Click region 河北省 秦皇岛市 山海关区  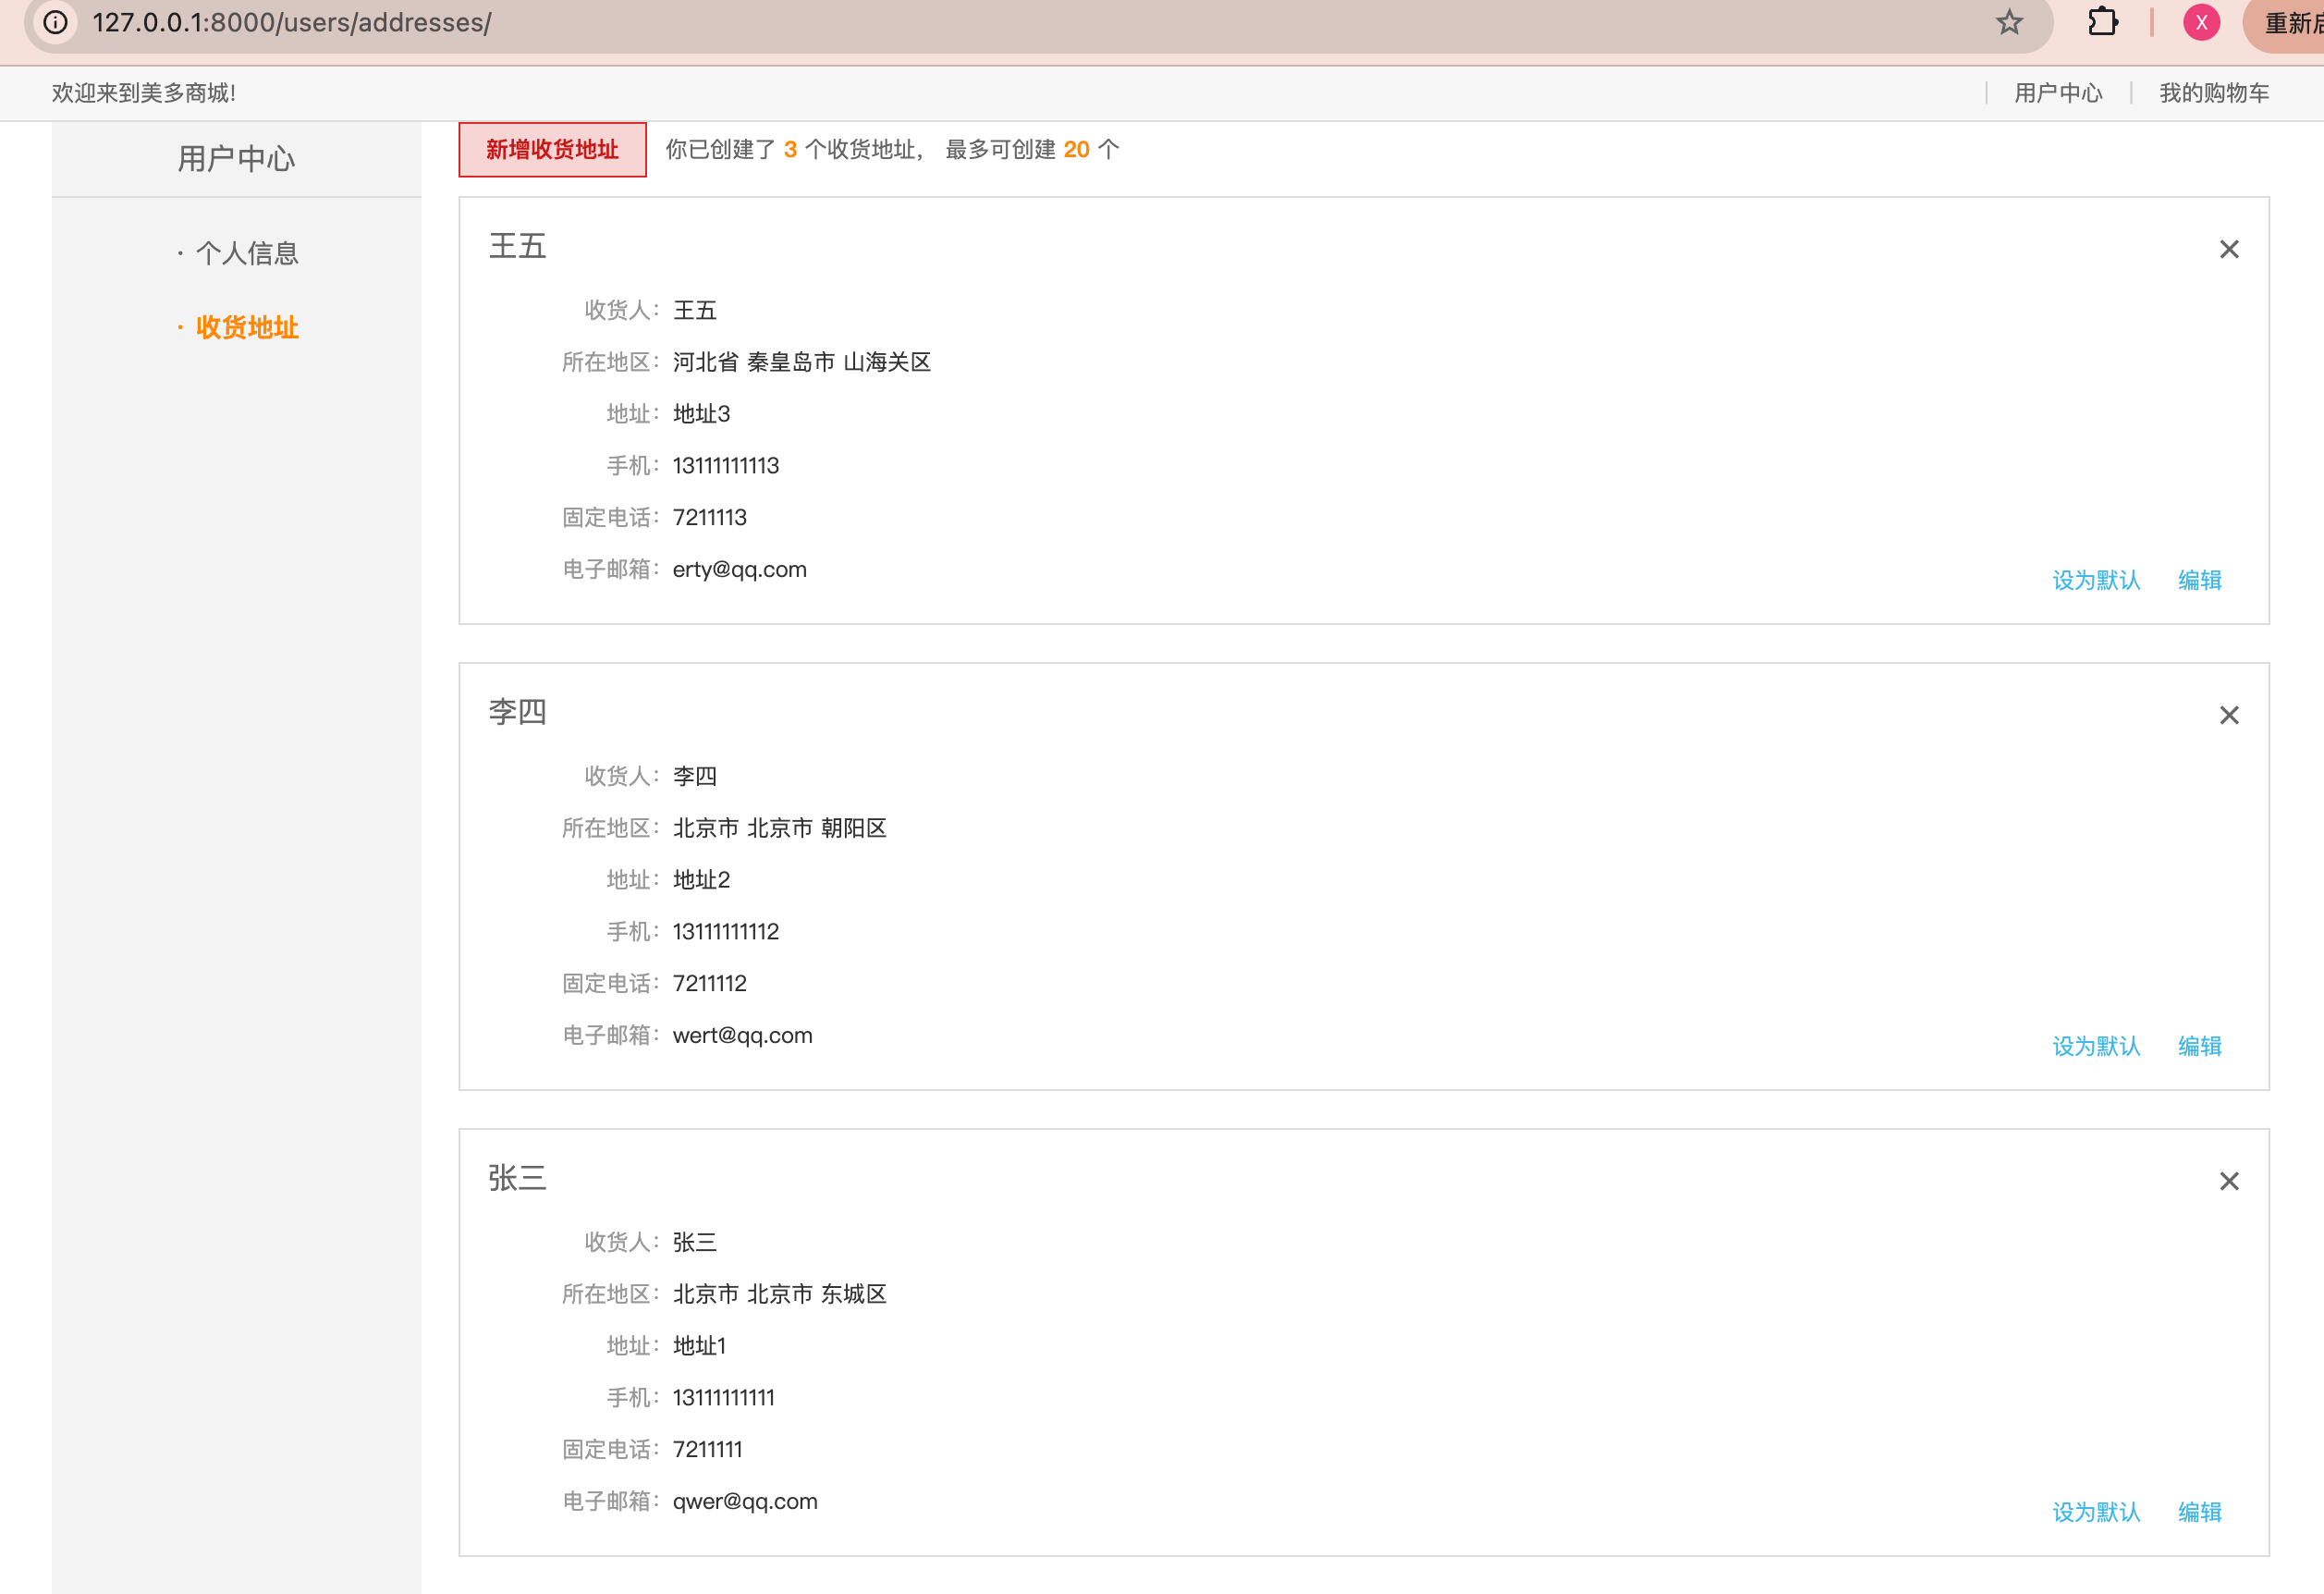pyautogui.click(x=802, y=362)
